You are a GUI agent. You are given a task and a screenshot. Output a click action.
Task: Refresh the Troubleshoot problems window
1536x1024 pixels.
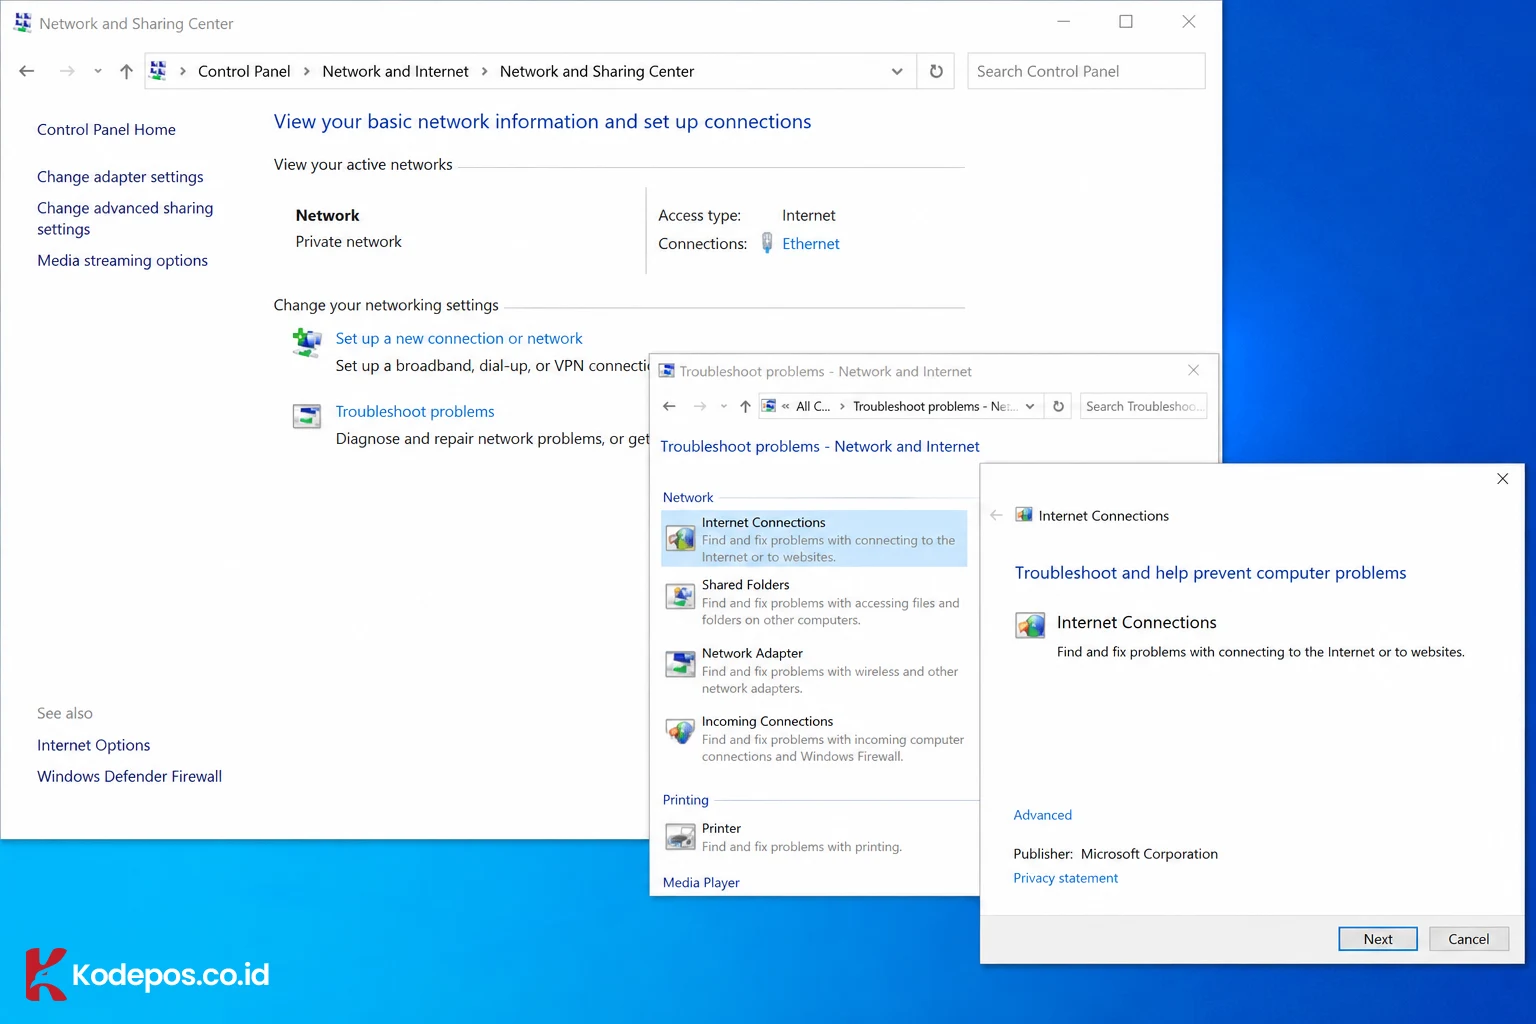1058,406
